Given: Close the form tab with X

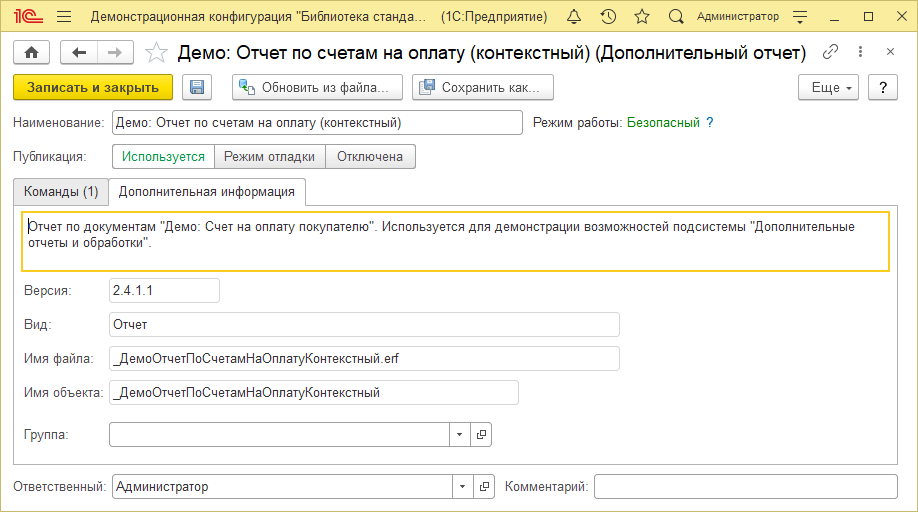Looking at the screenshot, I should (x=890, y=52).
